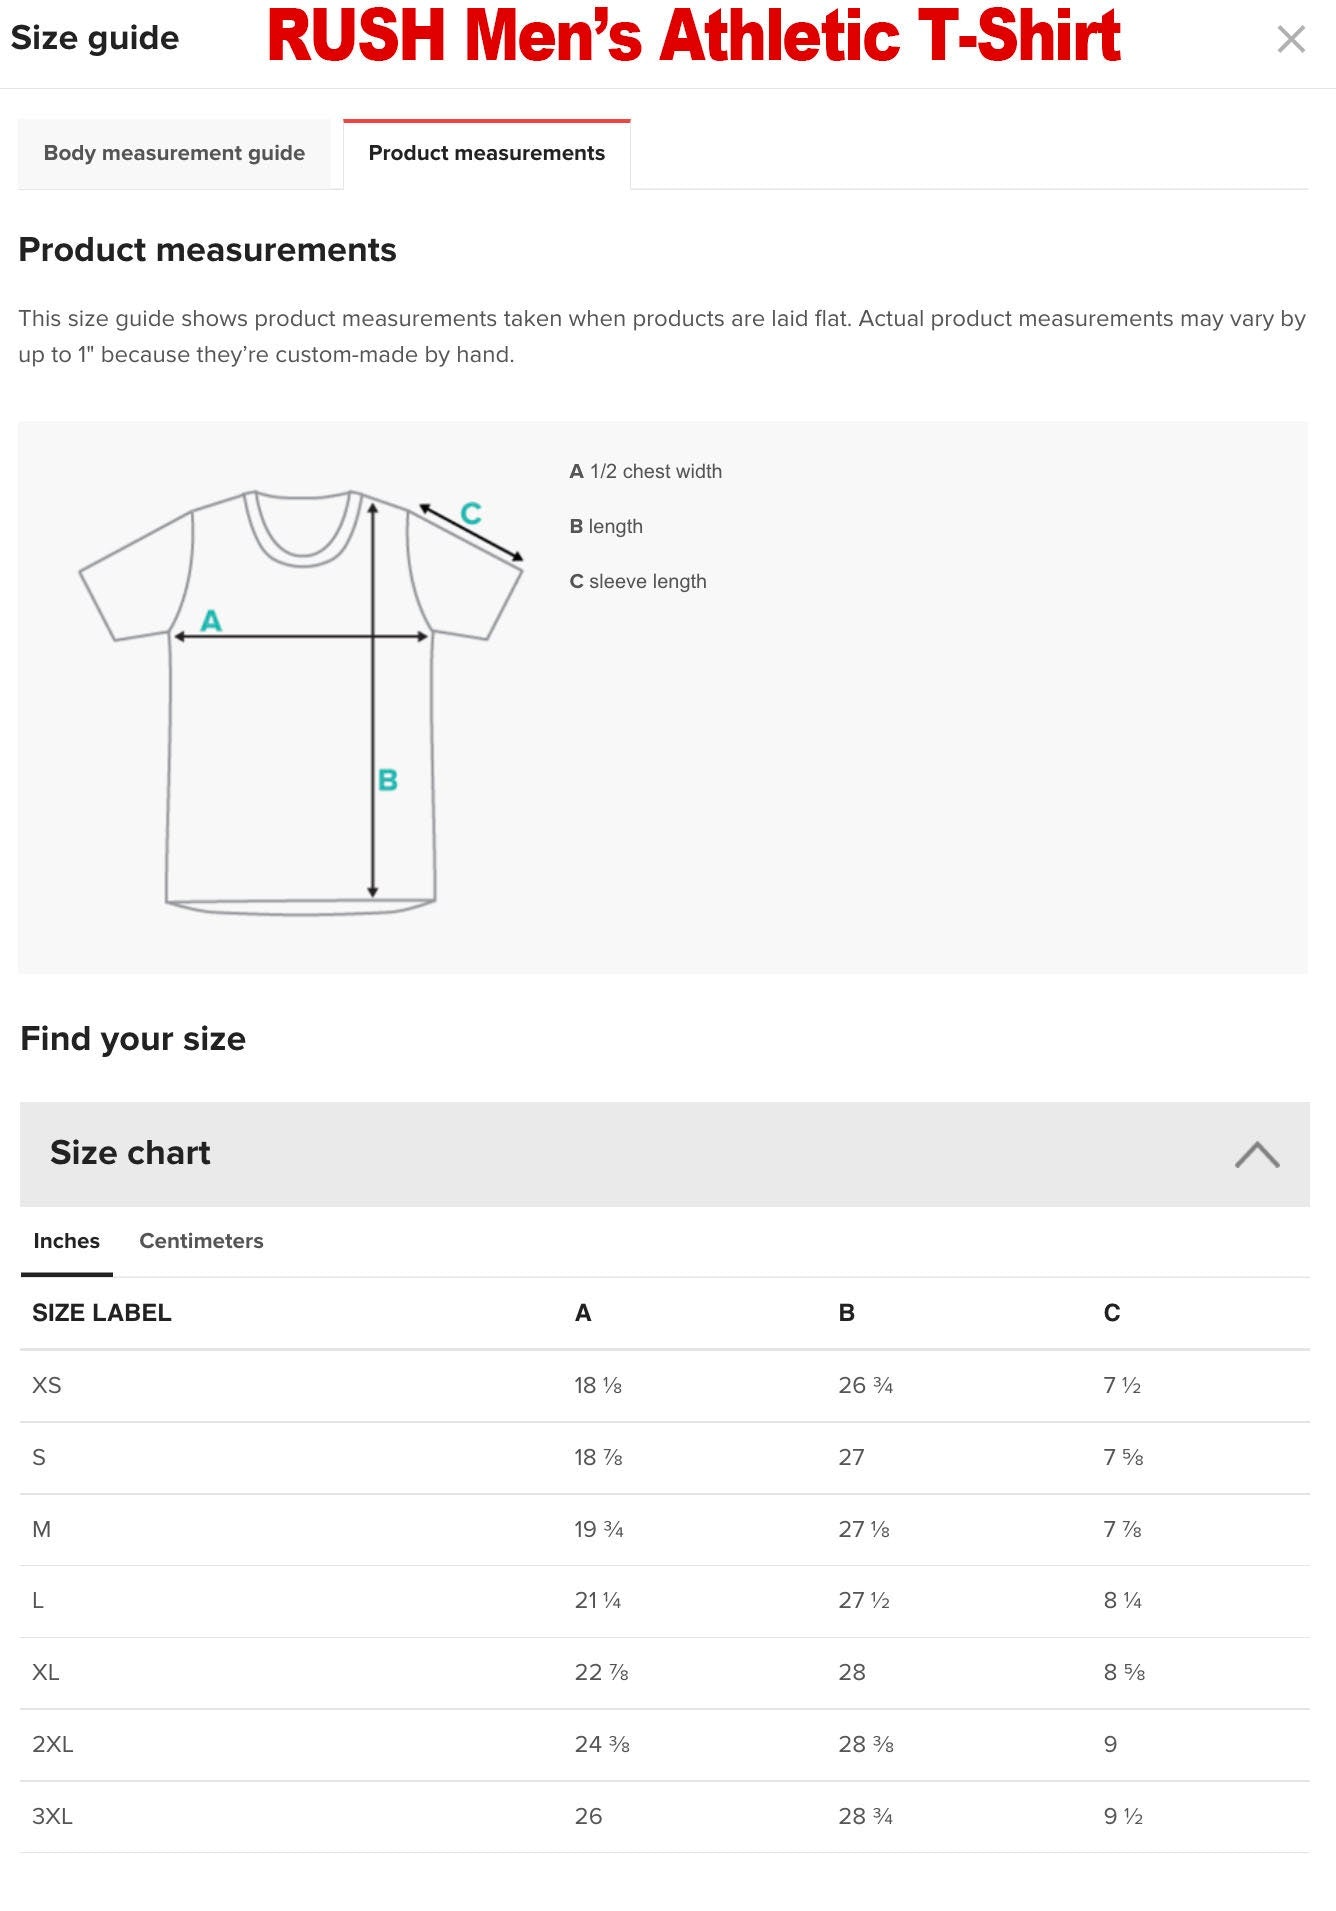Click the letter A on the diagram

tap(212, 620)
